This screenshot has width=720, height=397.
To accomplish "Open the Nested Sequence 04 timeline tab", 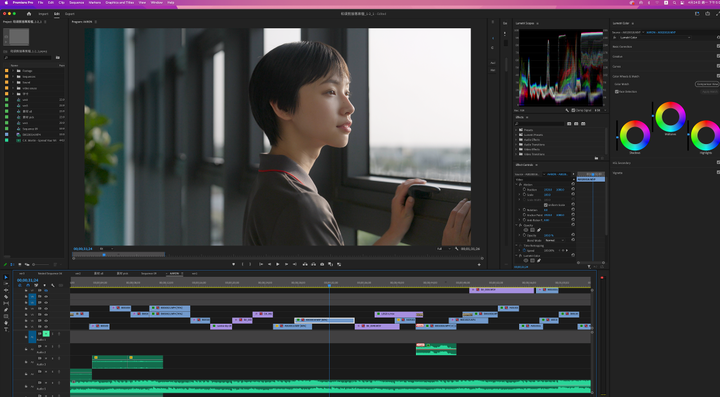I will tap(50, 274).
